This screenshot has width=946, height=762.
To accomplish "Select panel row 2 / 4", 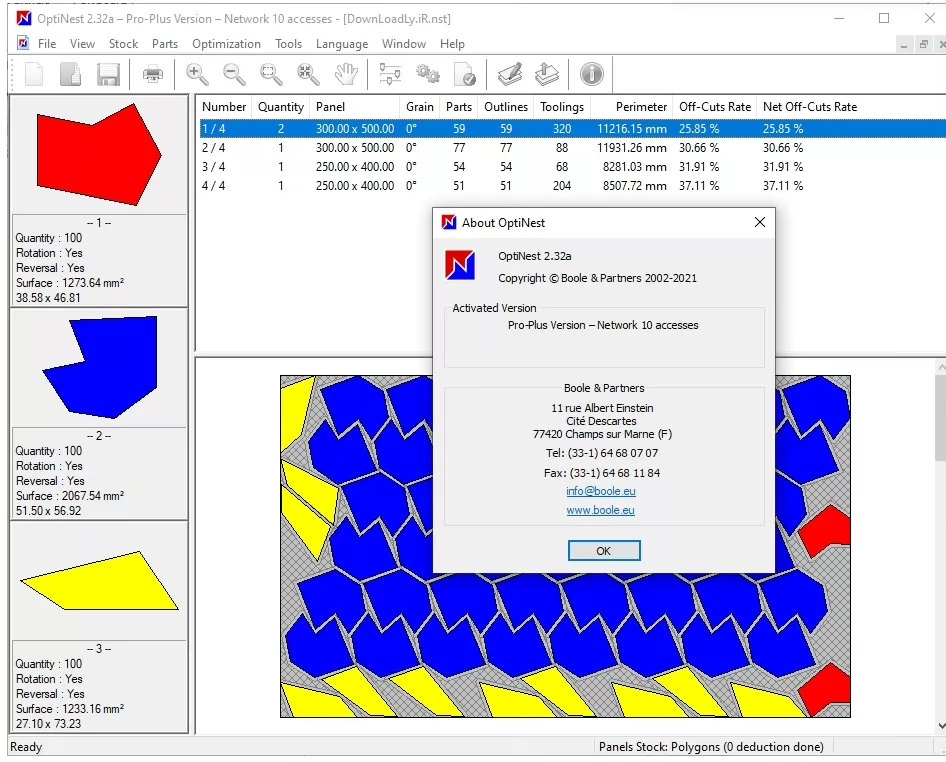I will coord(573,148).
